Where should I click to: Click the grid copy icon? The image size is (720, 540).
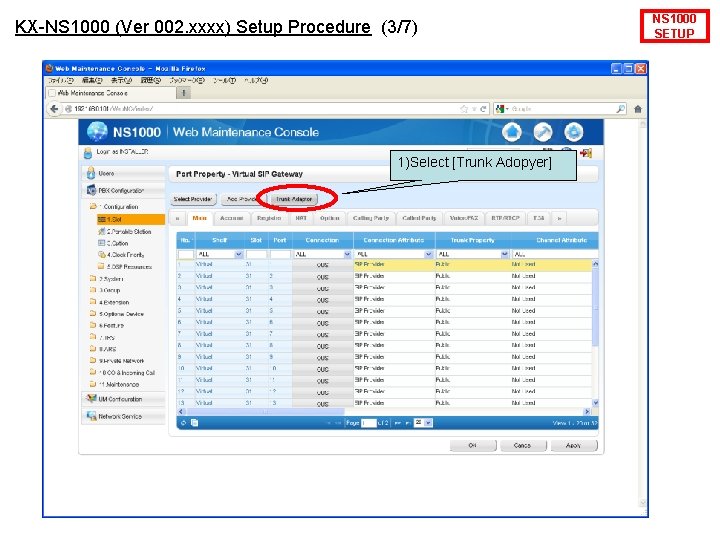[194, 422]
